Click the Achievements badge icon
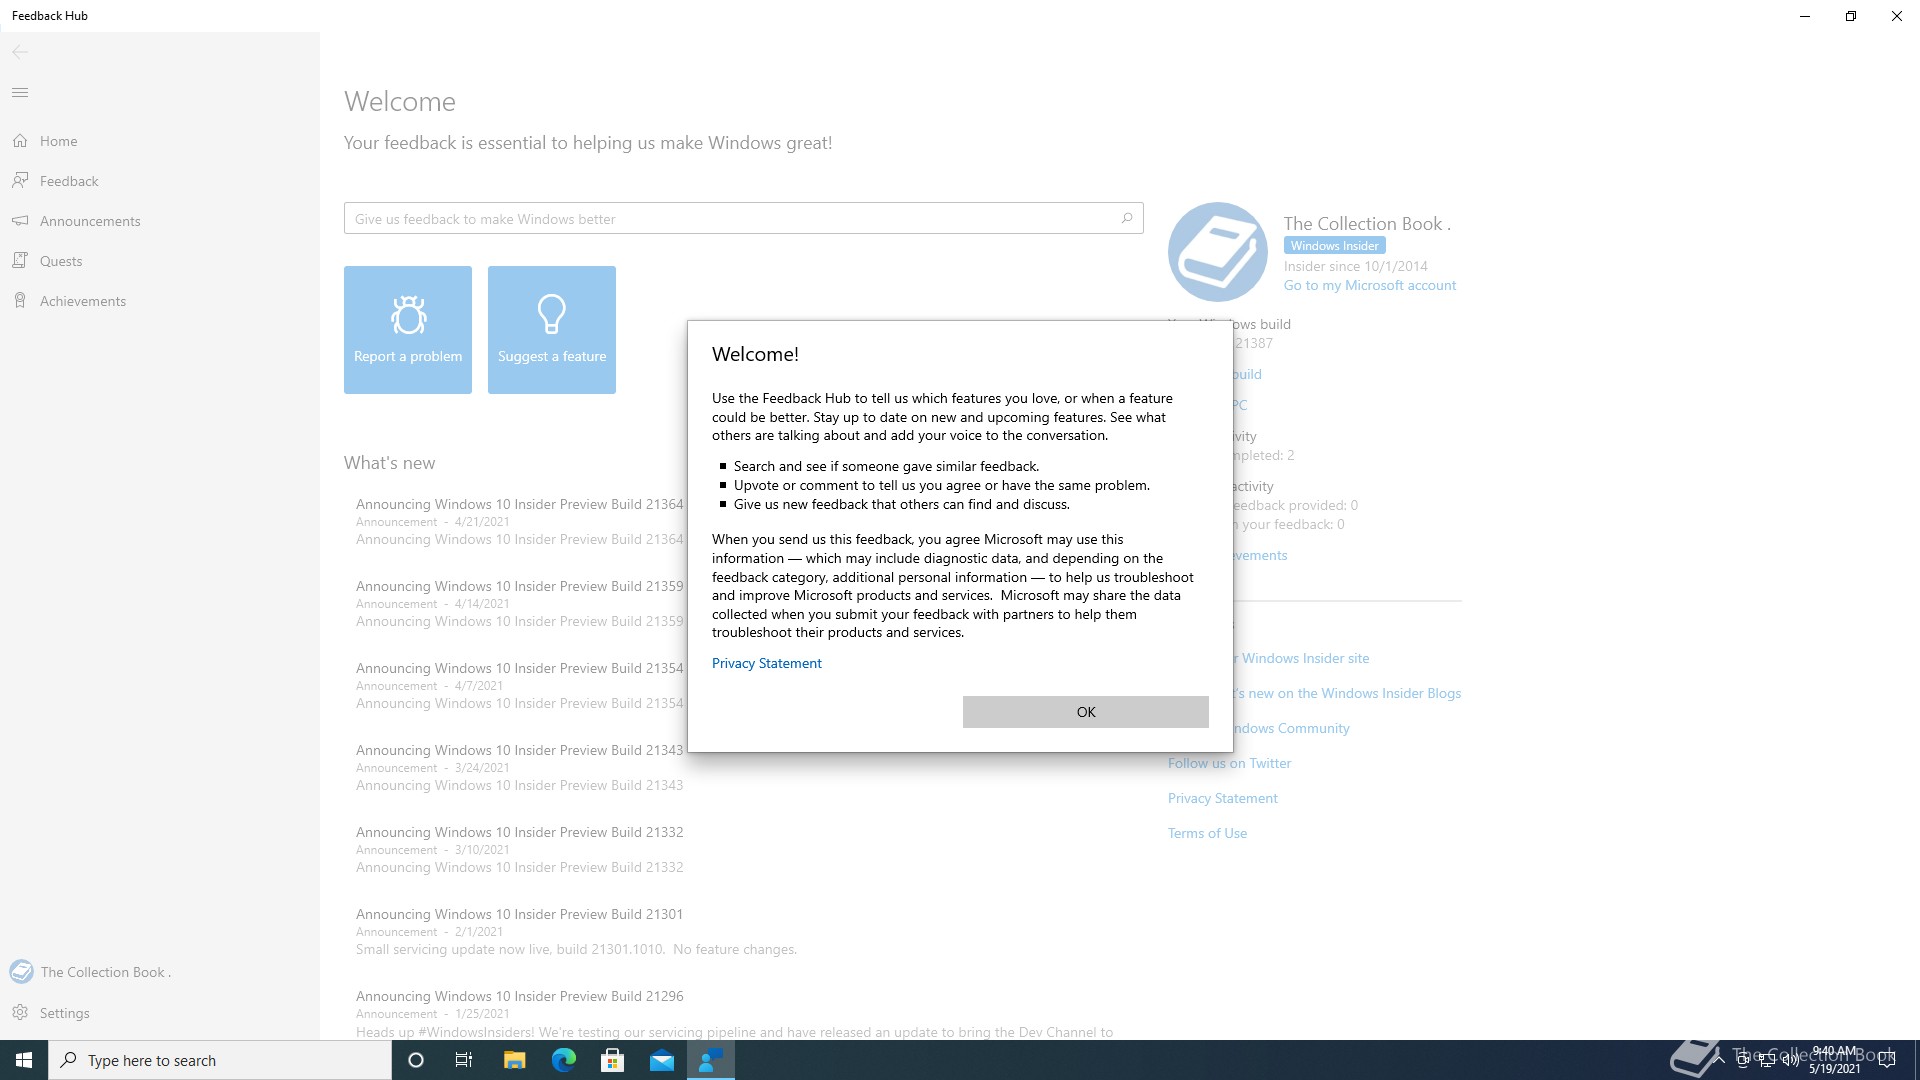1920x1080 pixels. coord(20,301)
